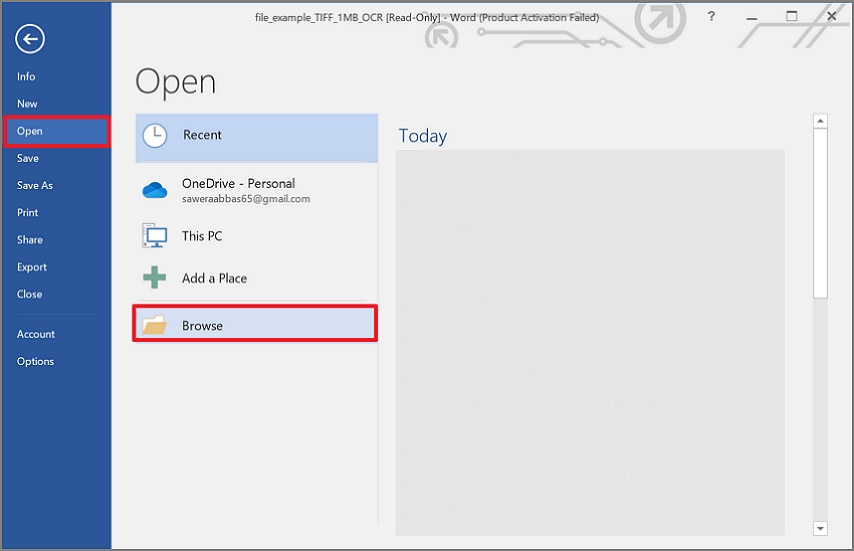Select Open in the sidebar

pos(57,131)
